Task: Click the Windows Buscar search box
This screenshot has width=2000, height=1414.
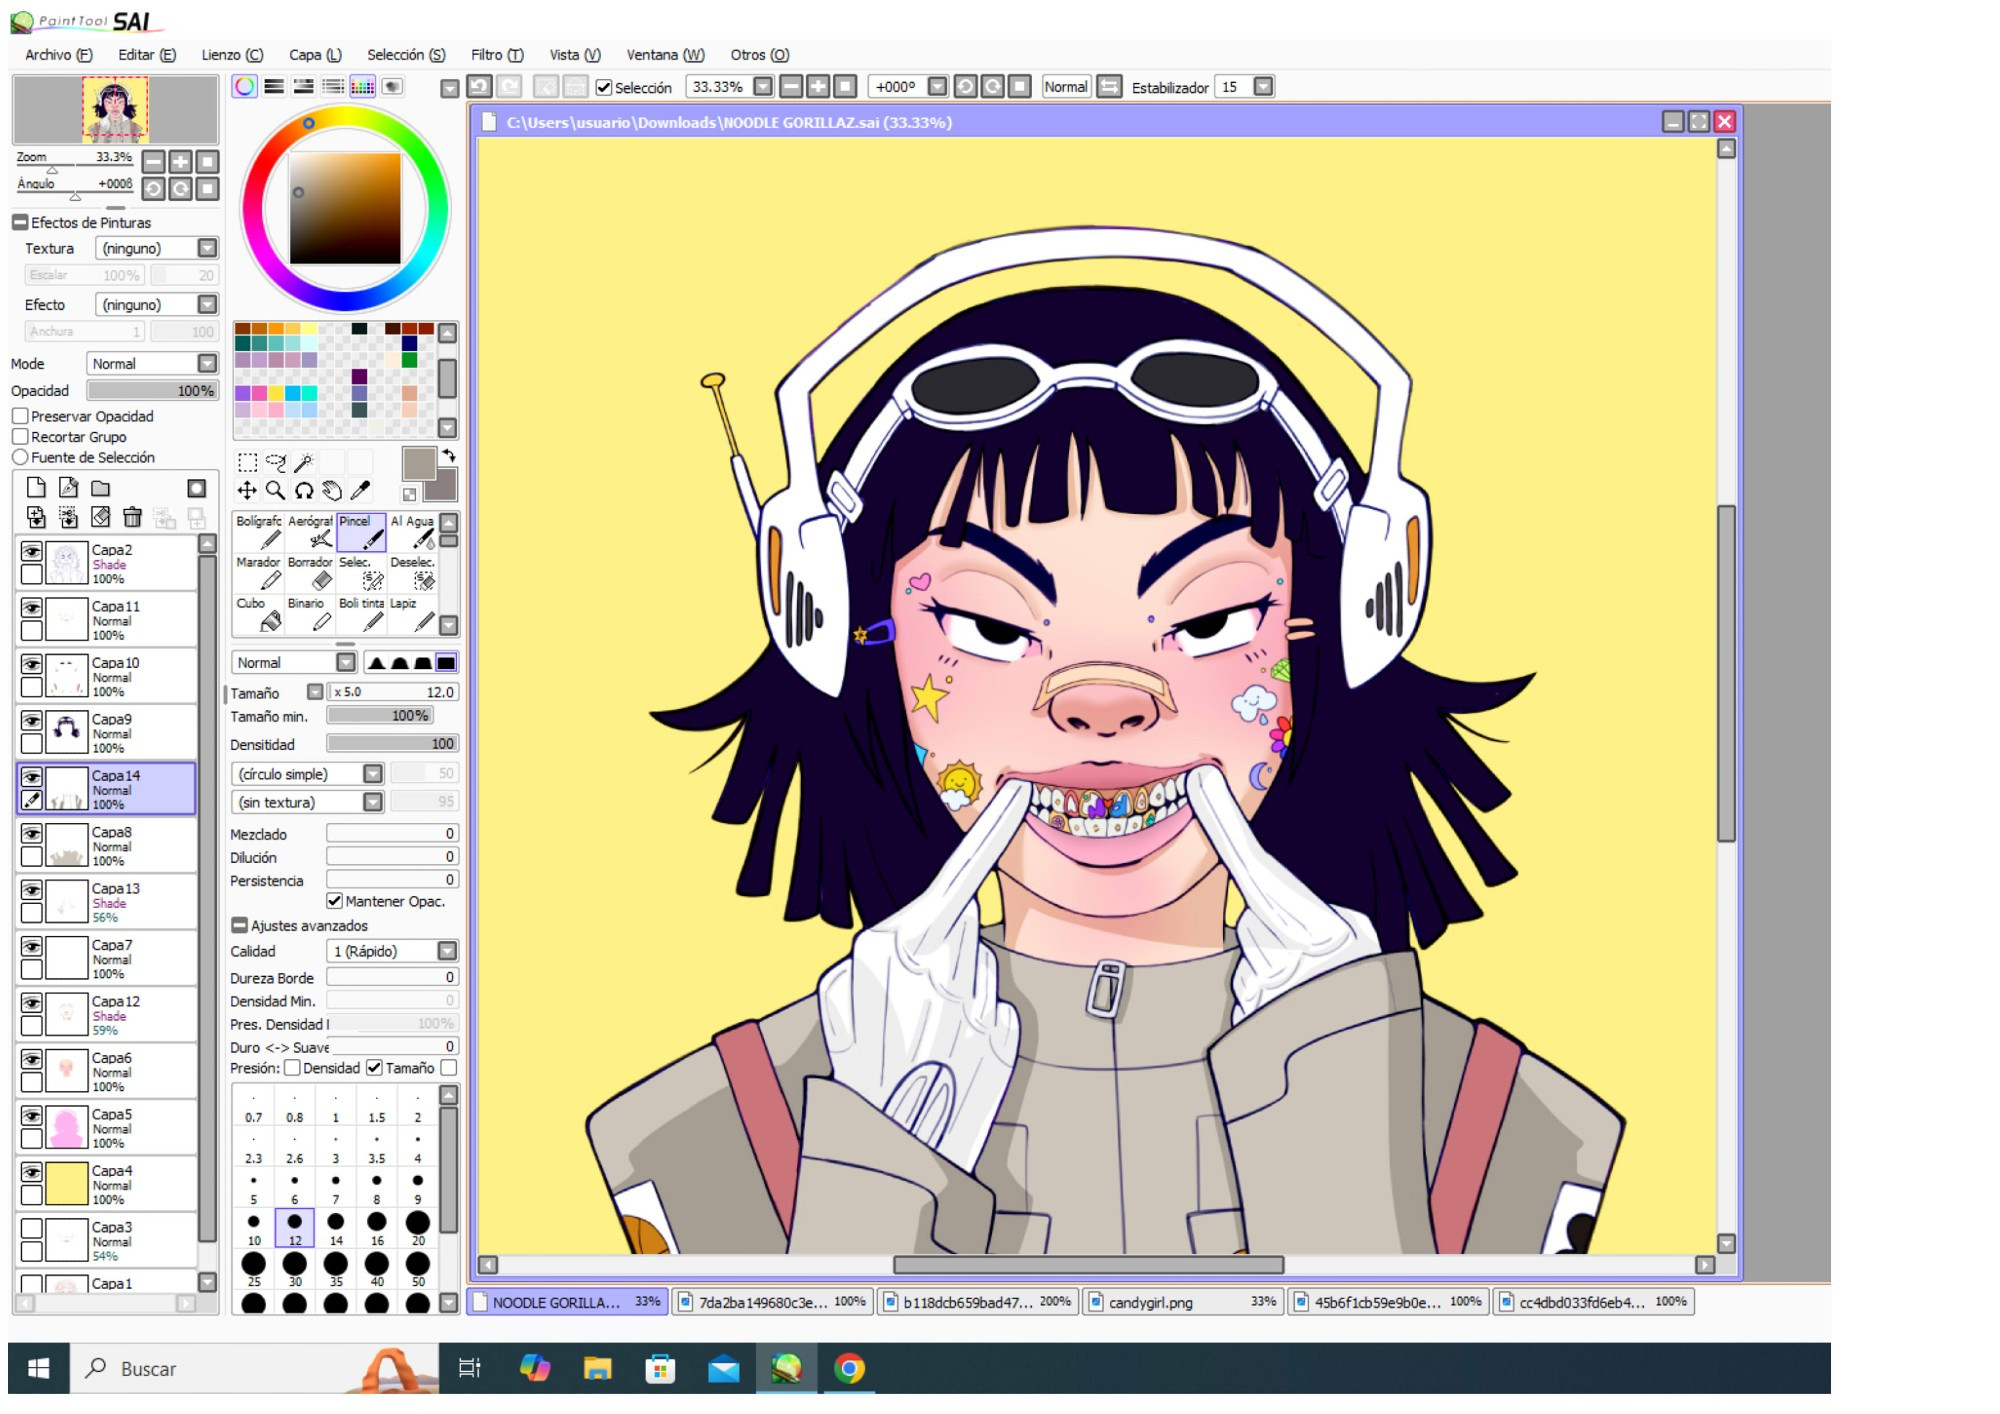Action: [255, 1368]
